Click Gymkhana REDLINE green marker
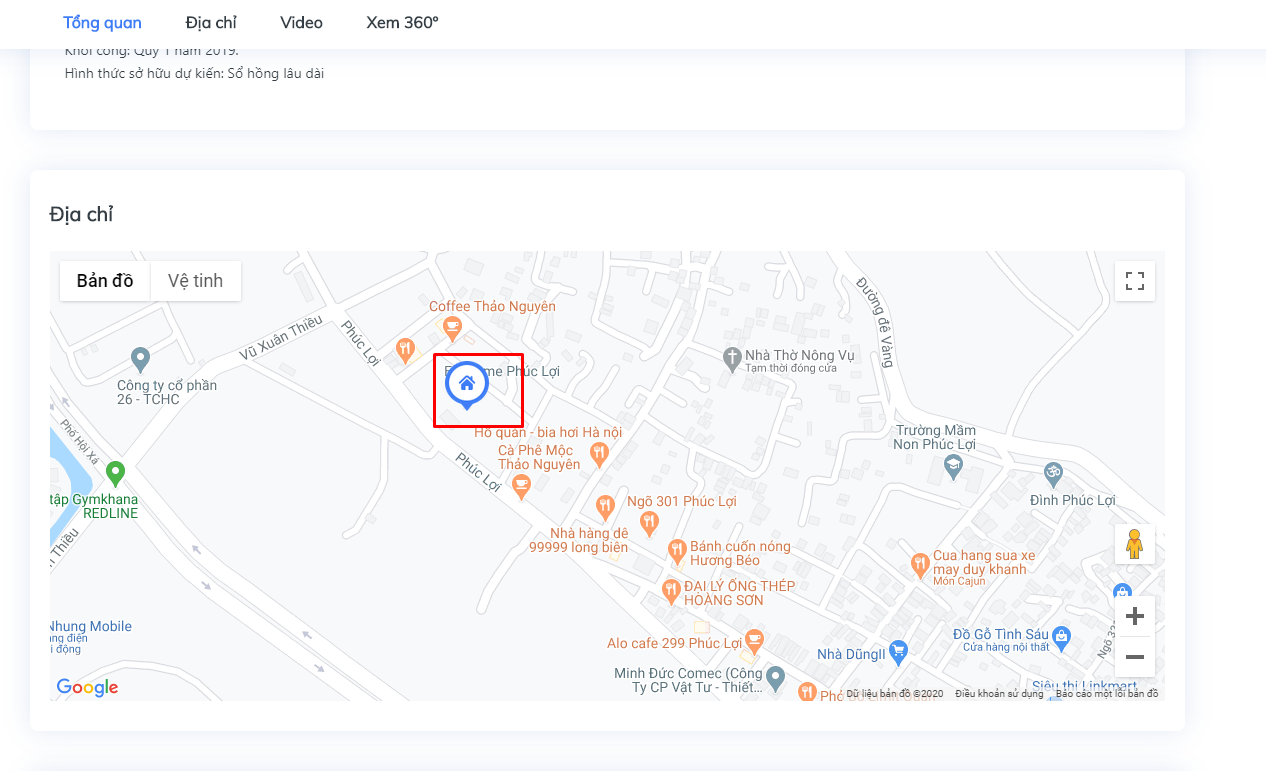The image size is (1266, 771). pyautogui.click(x=115, y=471)
